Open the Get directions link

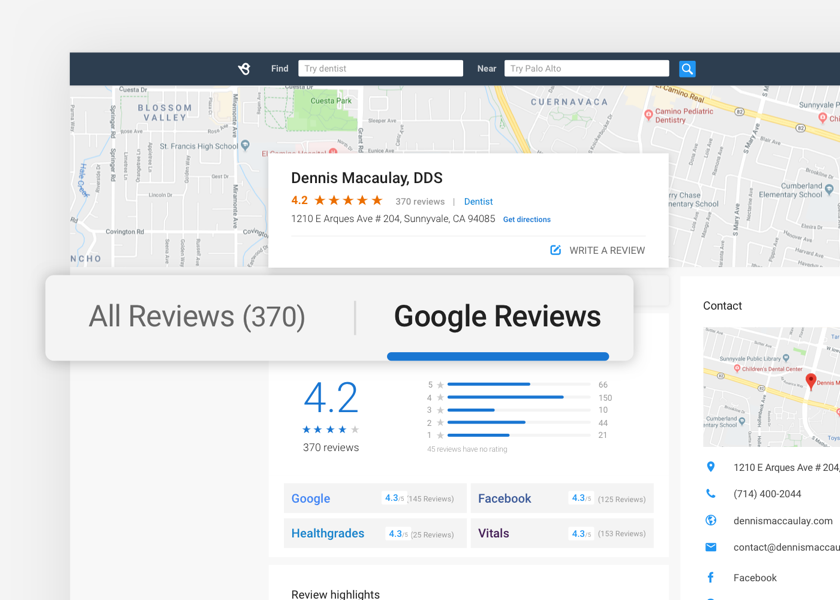[x=527, y=219]
